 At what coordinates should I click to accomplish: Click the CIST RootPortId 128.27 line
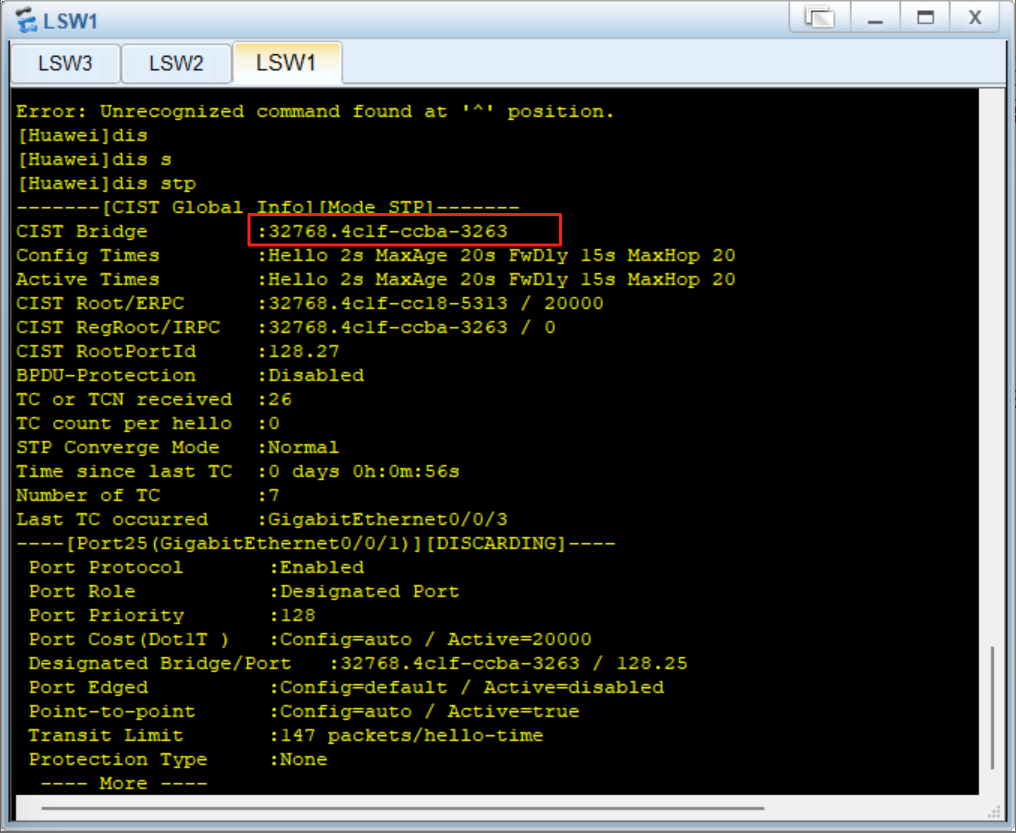point(178,351)
